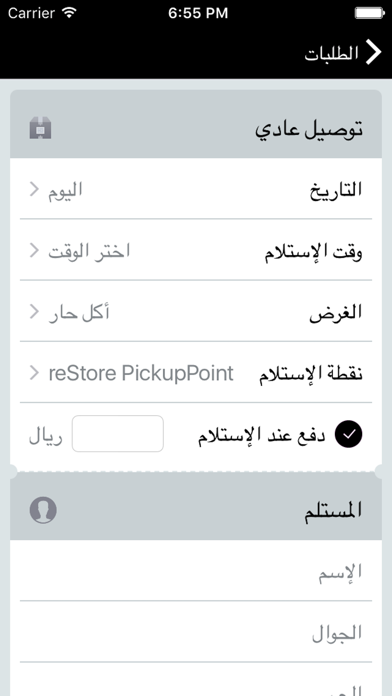Open the اختر الوقت time picker
Viewport: 392px width, 696px height.
(89, 251)
